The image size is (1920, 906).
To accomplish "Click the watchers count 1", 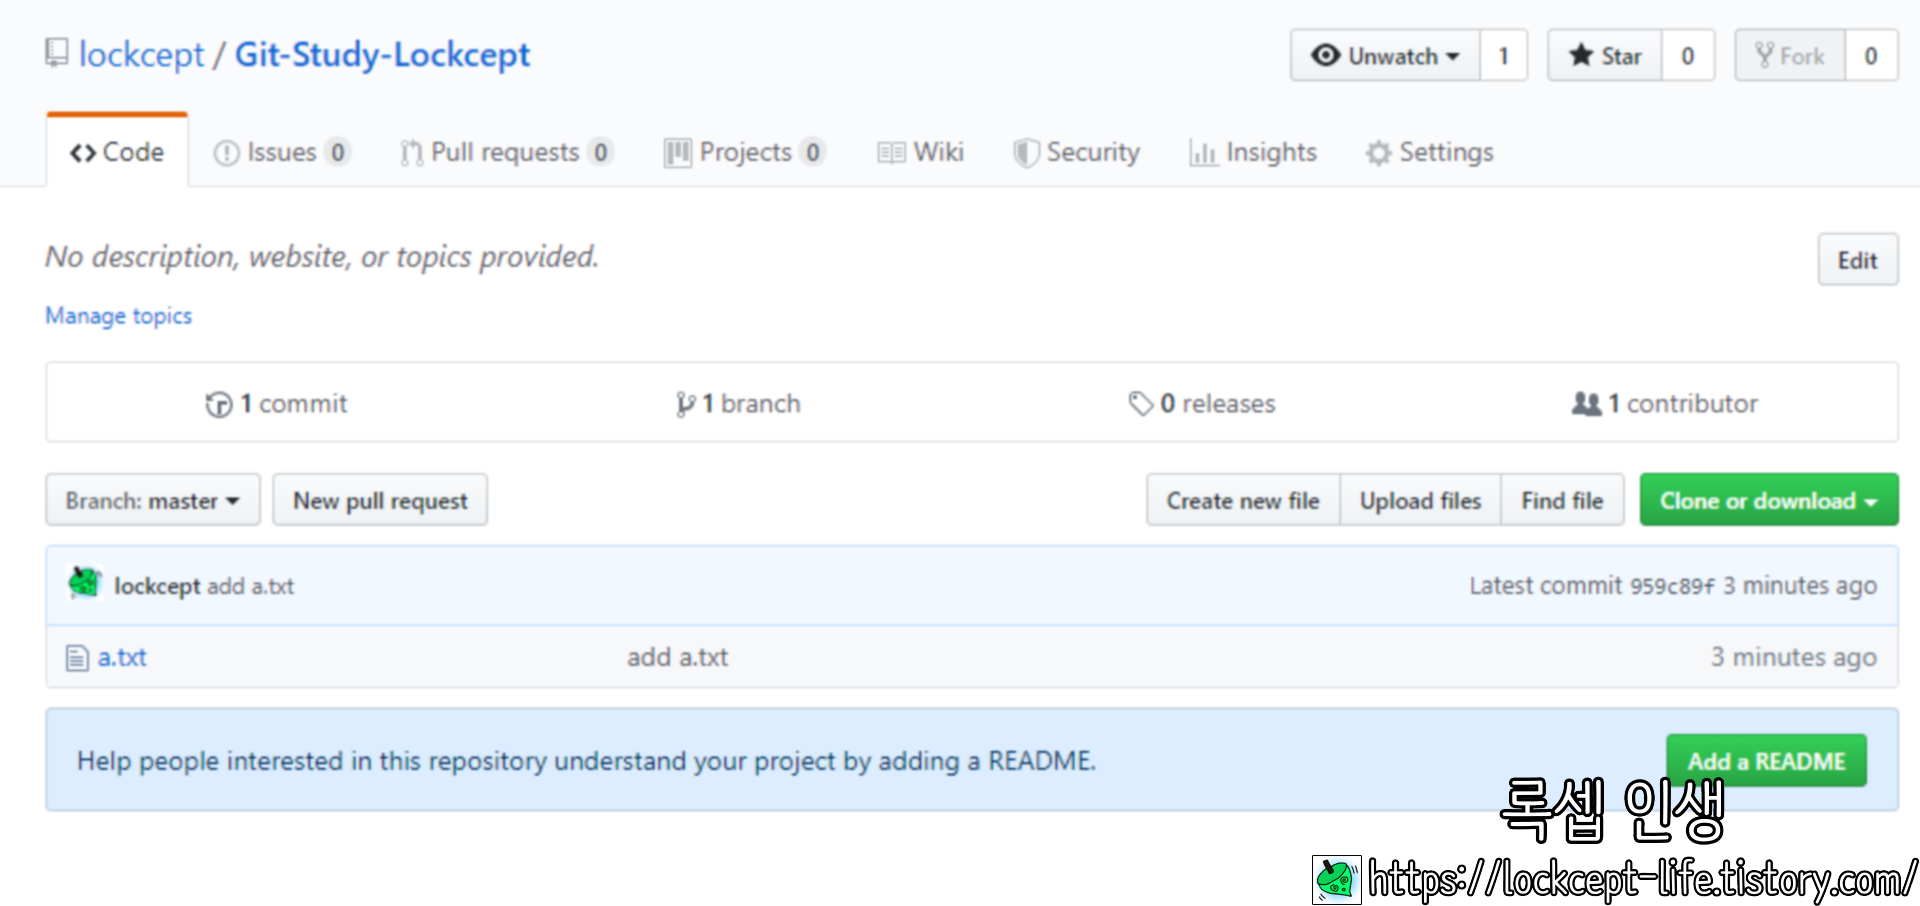I will [x=1503, y=56].
